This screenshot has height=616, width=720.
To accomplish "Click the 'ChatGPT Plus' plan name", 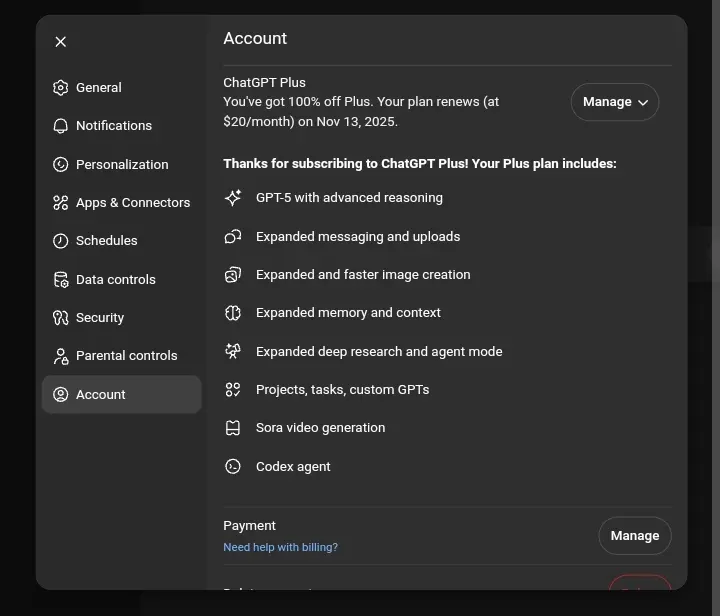I will coord(264,83).
